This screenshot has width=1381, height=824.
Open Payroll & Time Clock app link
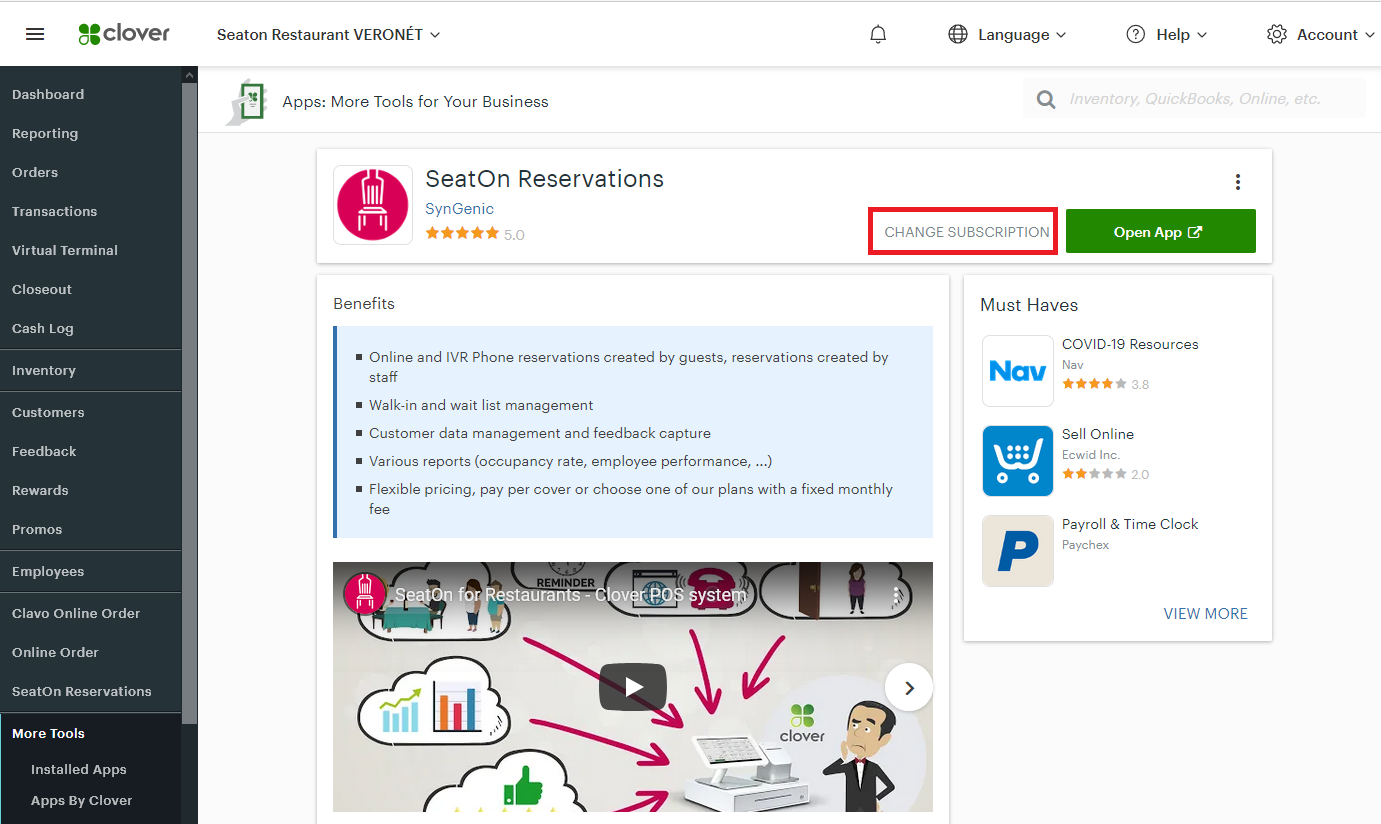click(x=1129, y=524)
